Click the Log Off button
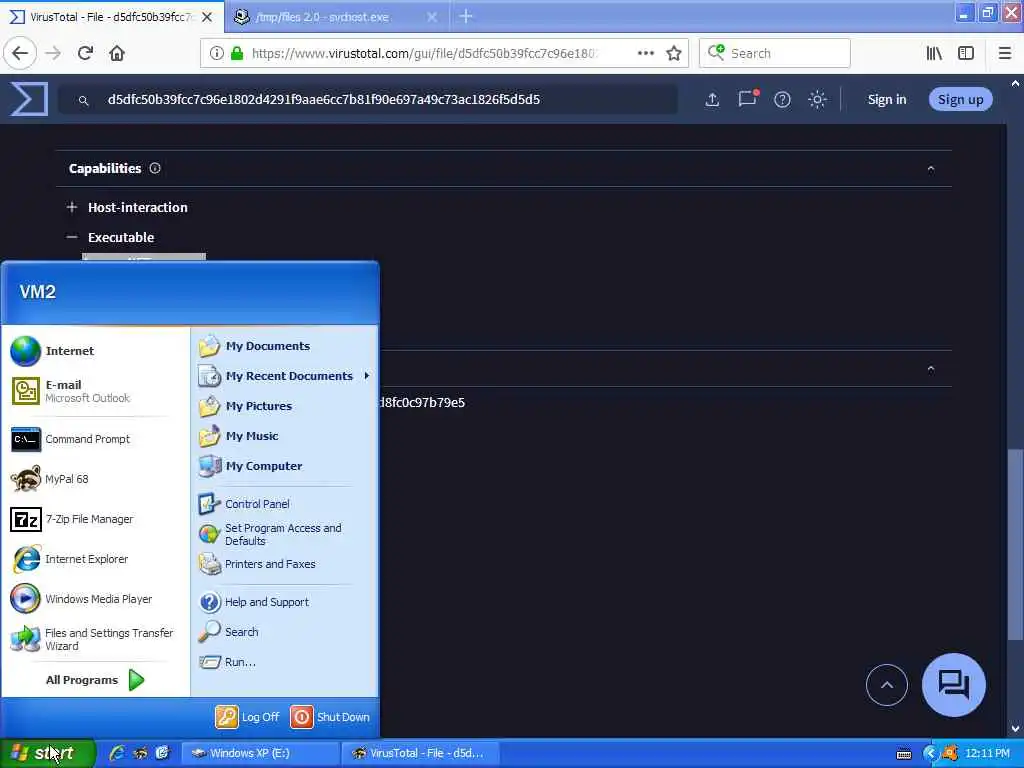The image size is (1024, 768). 248,716
